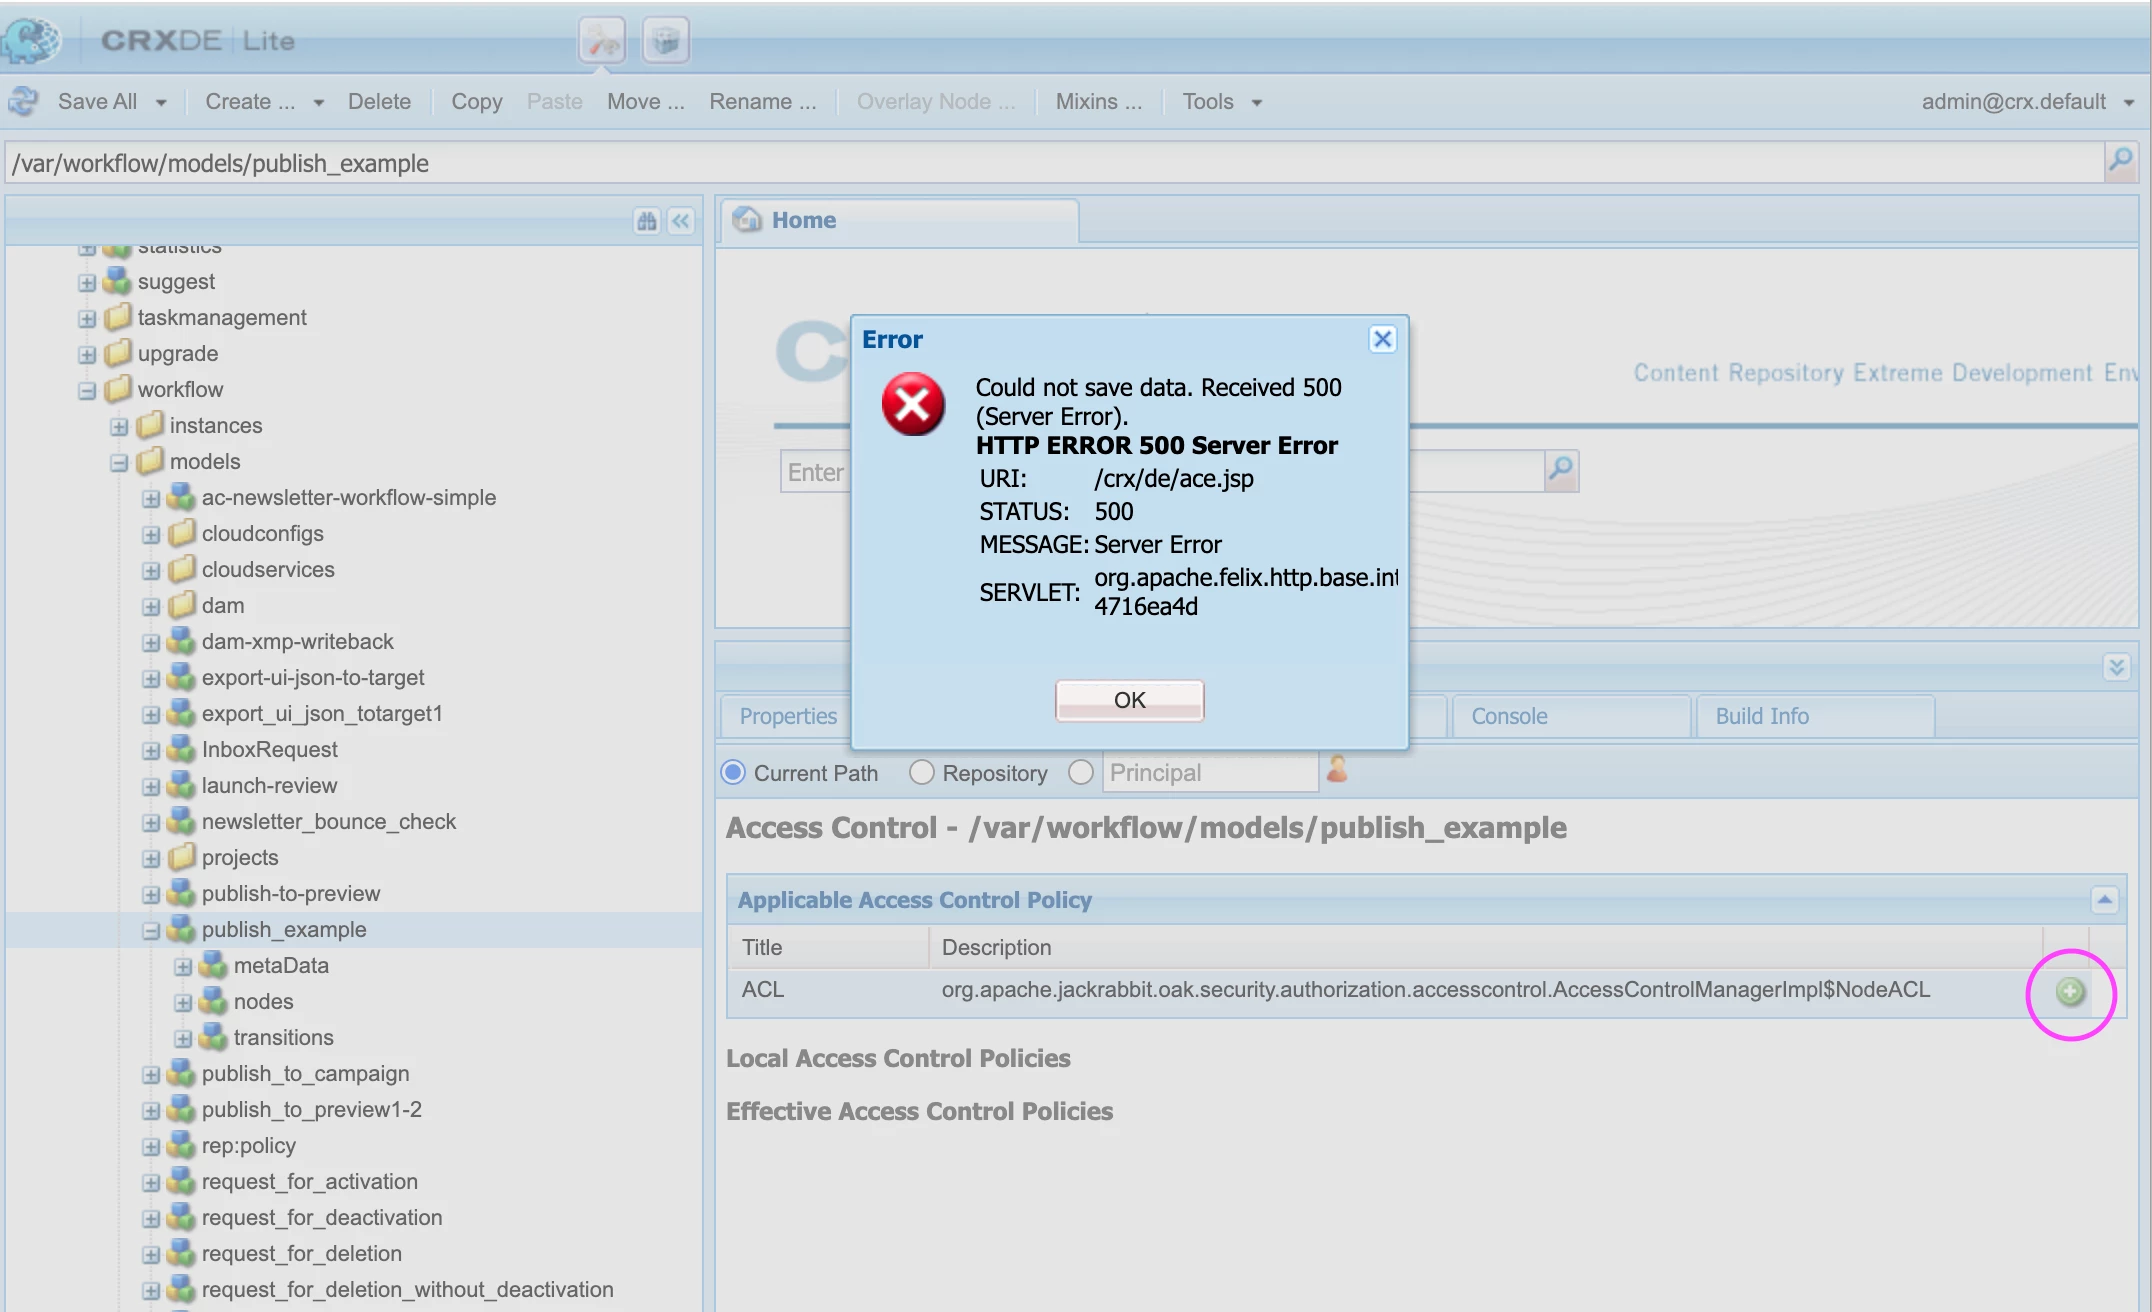2152x1312 pixels.
Task: Click the binoculars search icon in tree panel
Action: pyautogui.click(x=647, y=221)
